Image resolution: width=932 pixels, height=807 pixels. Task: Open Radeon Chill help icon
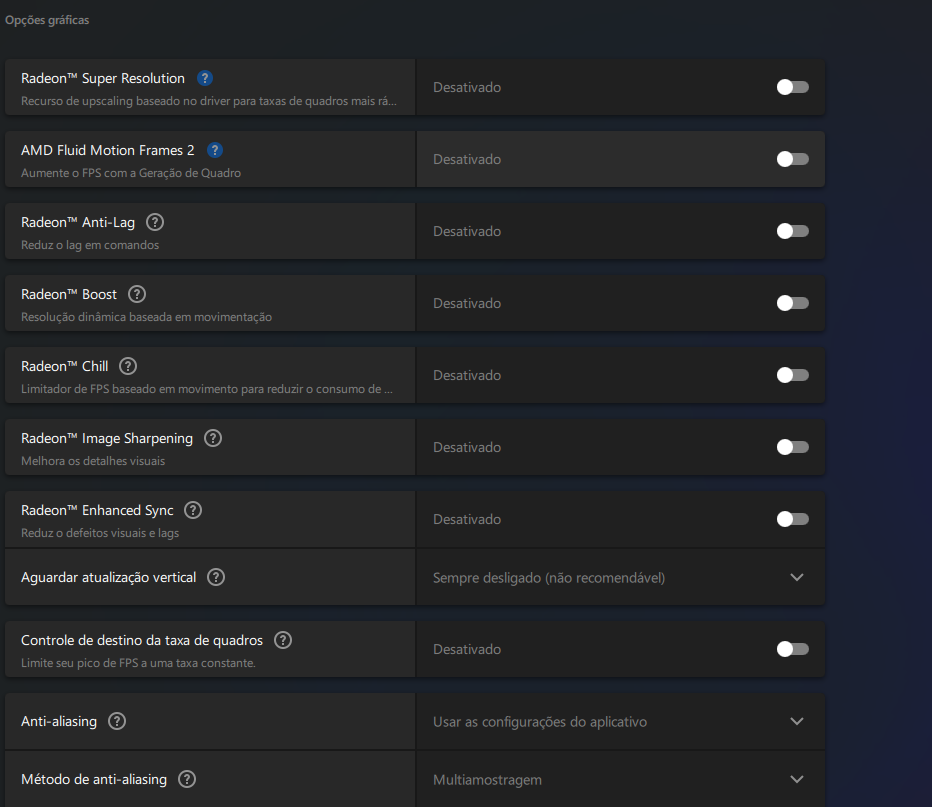pos(128,366)
